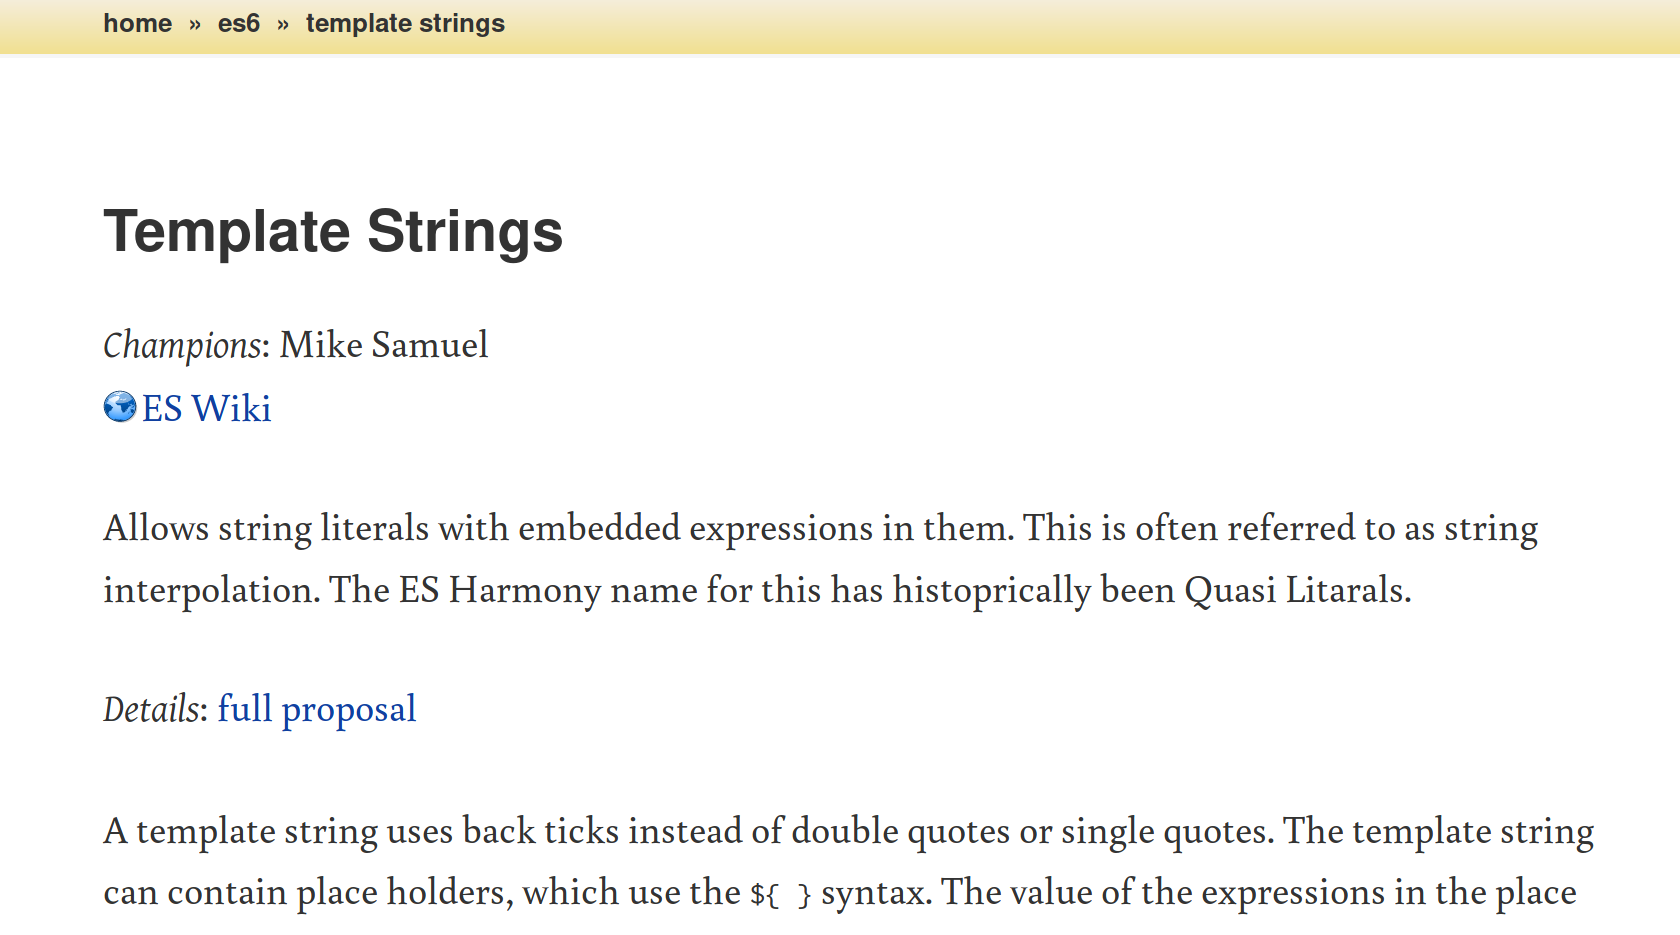Viewport: 1680px width, 935px height.
Task: Click the italic Champions label
Action: click(x=182, y=345)
